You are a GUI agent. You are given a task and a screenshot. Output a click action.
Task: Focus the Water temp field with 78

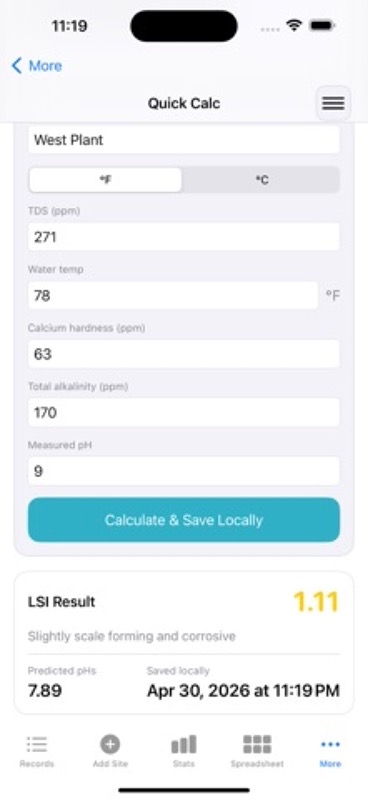(173, 295)
